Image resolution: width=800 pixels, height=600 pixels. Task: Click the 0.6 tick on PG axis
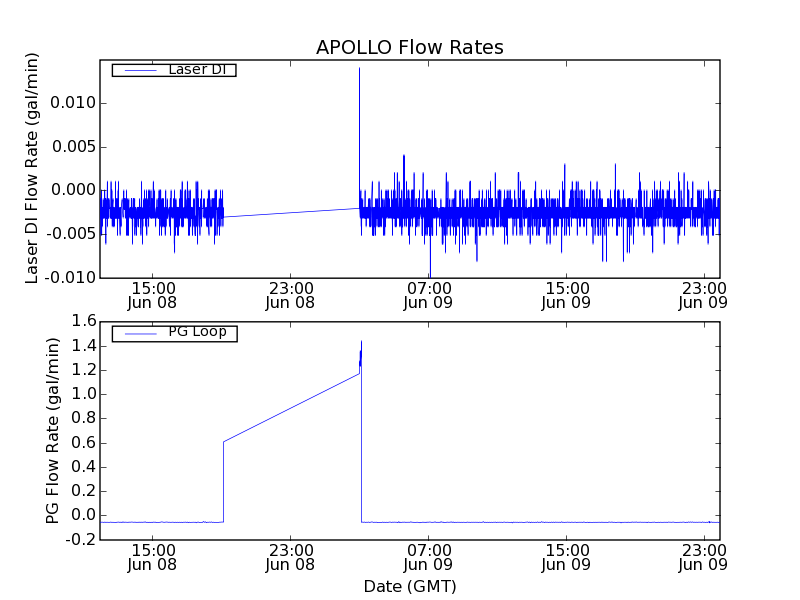[84, 443]
